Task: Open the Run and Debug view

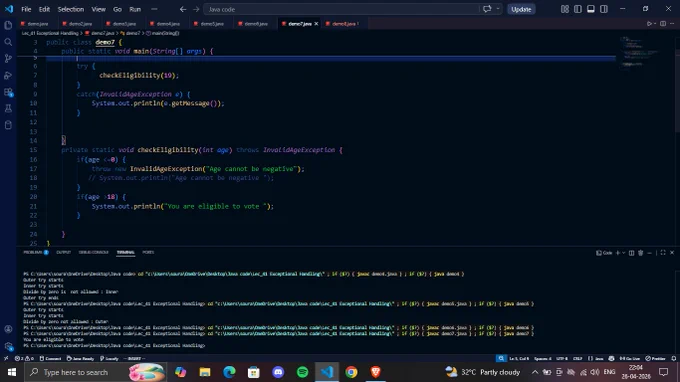Action: click(8, 75)
